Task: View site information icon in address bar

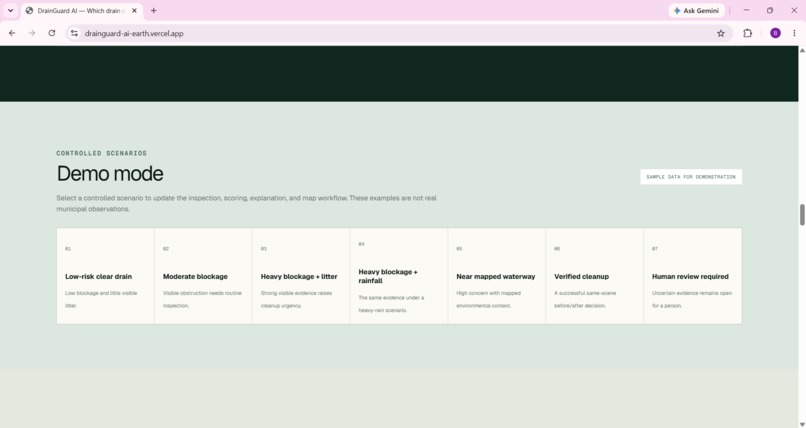Action: (x=74, y=33)
